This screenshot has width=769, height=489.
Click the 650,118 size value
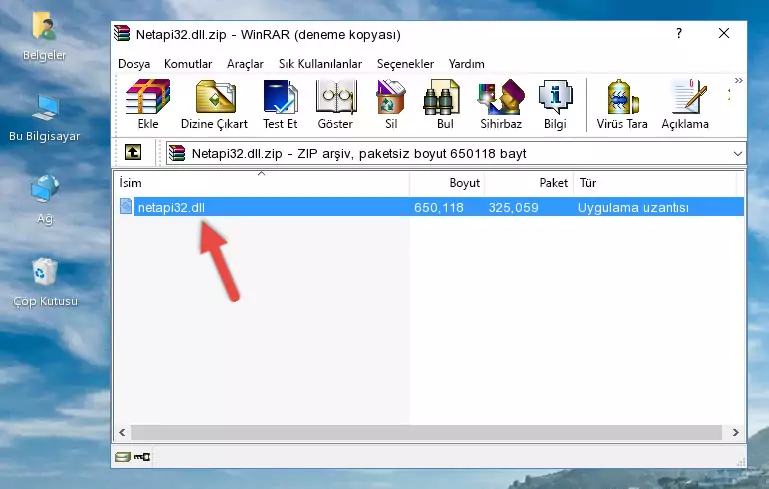[x=438, y=207]
